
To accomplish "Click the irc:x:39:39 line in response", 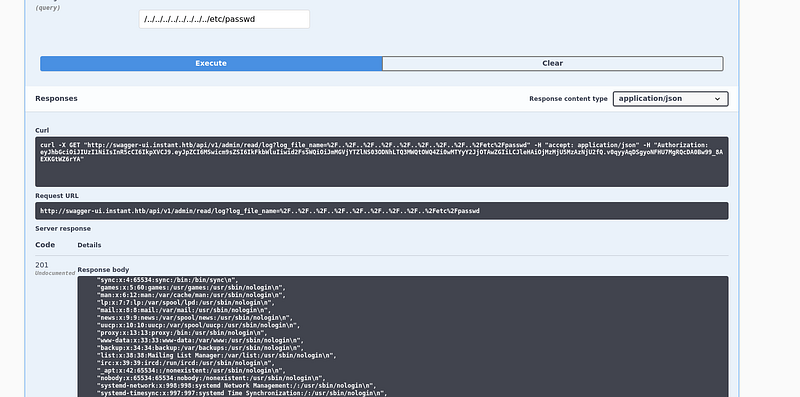I will [x=186, y=363].
